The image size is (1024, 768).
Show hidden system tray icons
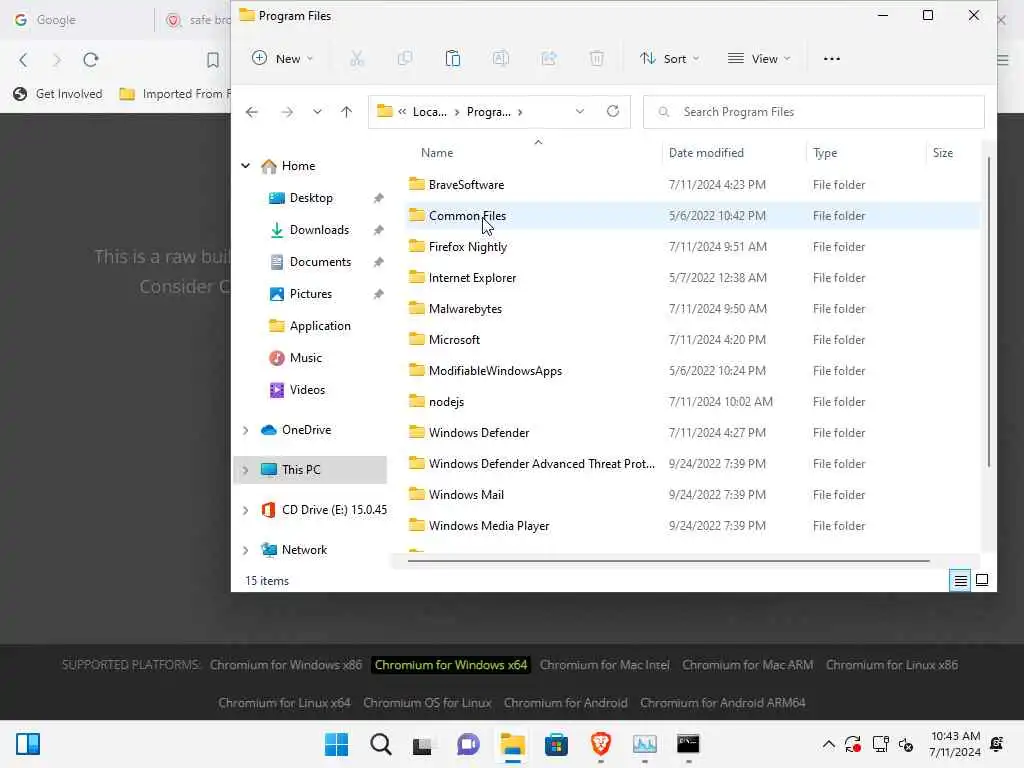[828, 744]
